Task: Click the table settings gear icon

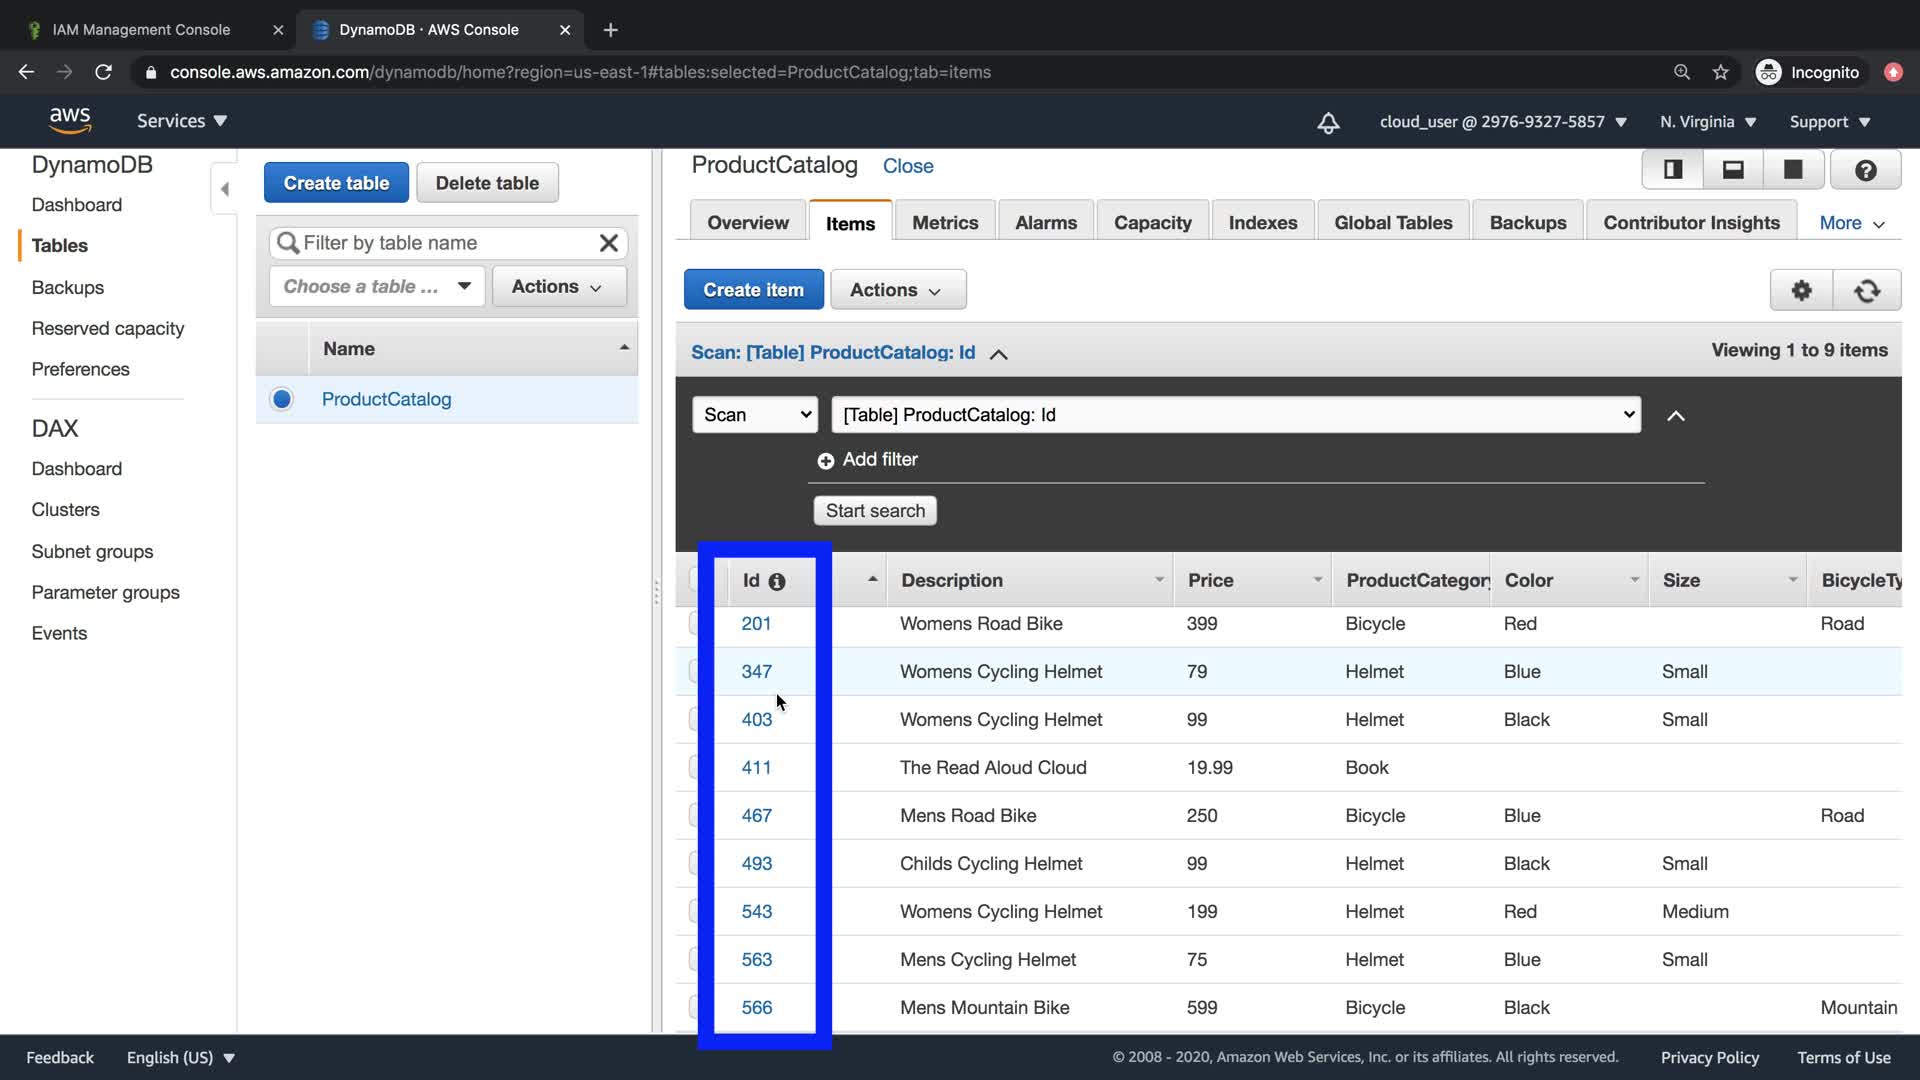Action: (x=1801, y=290)
